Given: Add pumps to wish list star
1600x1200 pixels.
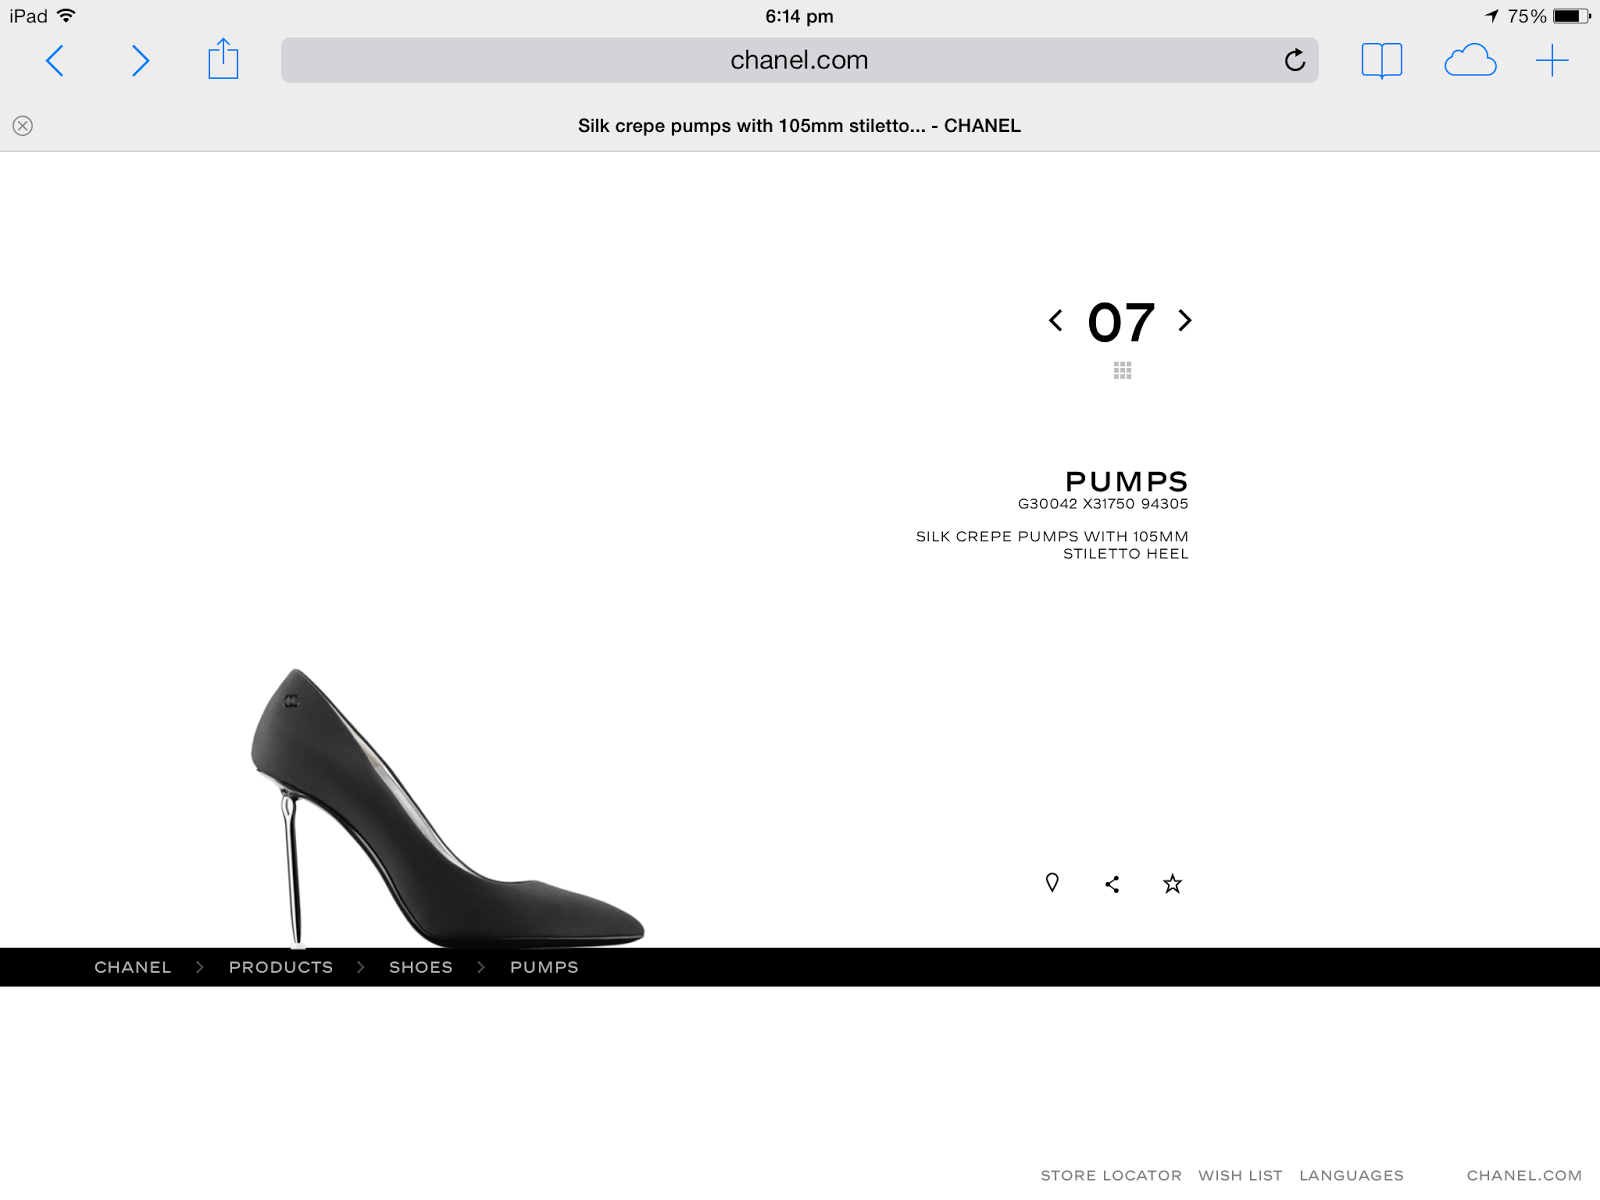Looking at the screenshot, I should [1173, 884].
